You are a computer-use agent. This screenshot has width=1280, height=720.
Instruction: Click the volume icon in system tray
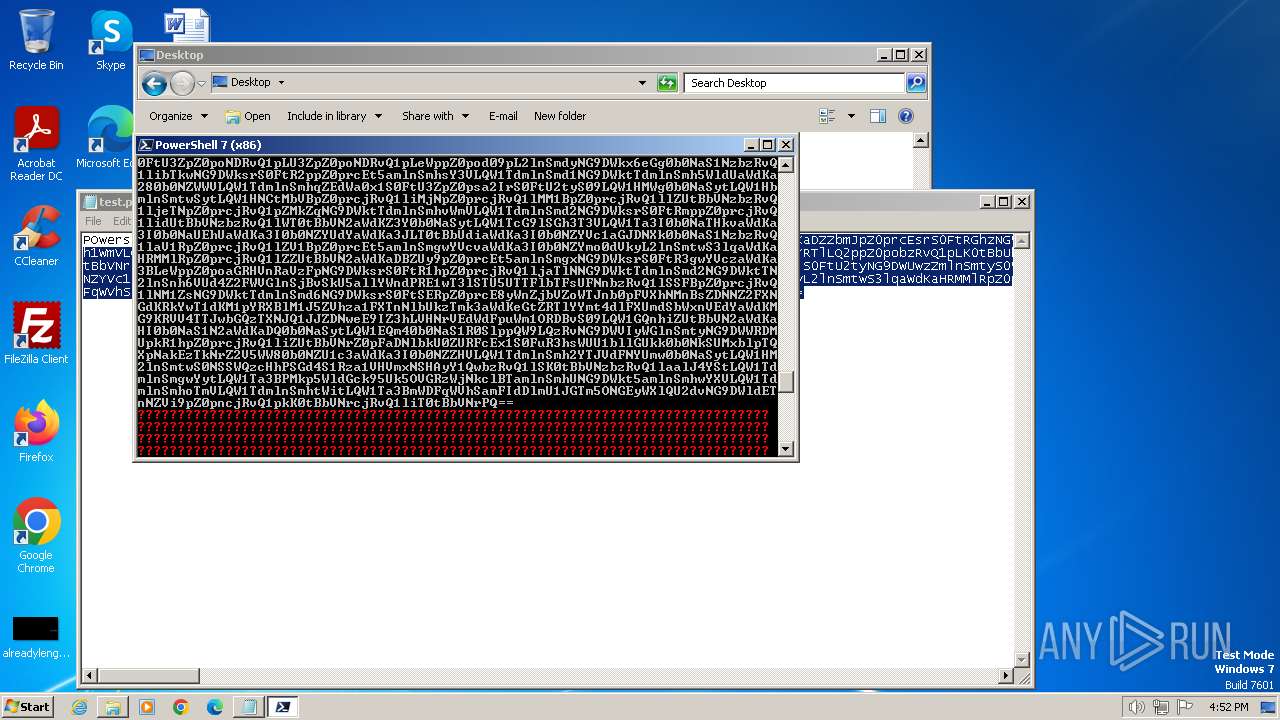point(1136,707)
